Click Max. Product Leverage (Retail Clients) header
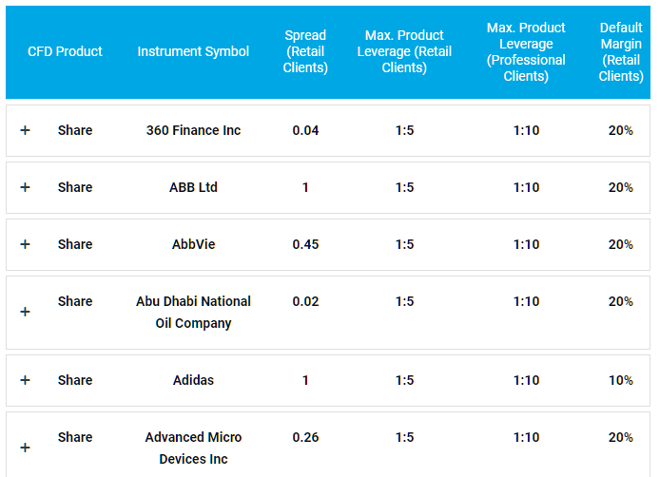 pos(405,51)
